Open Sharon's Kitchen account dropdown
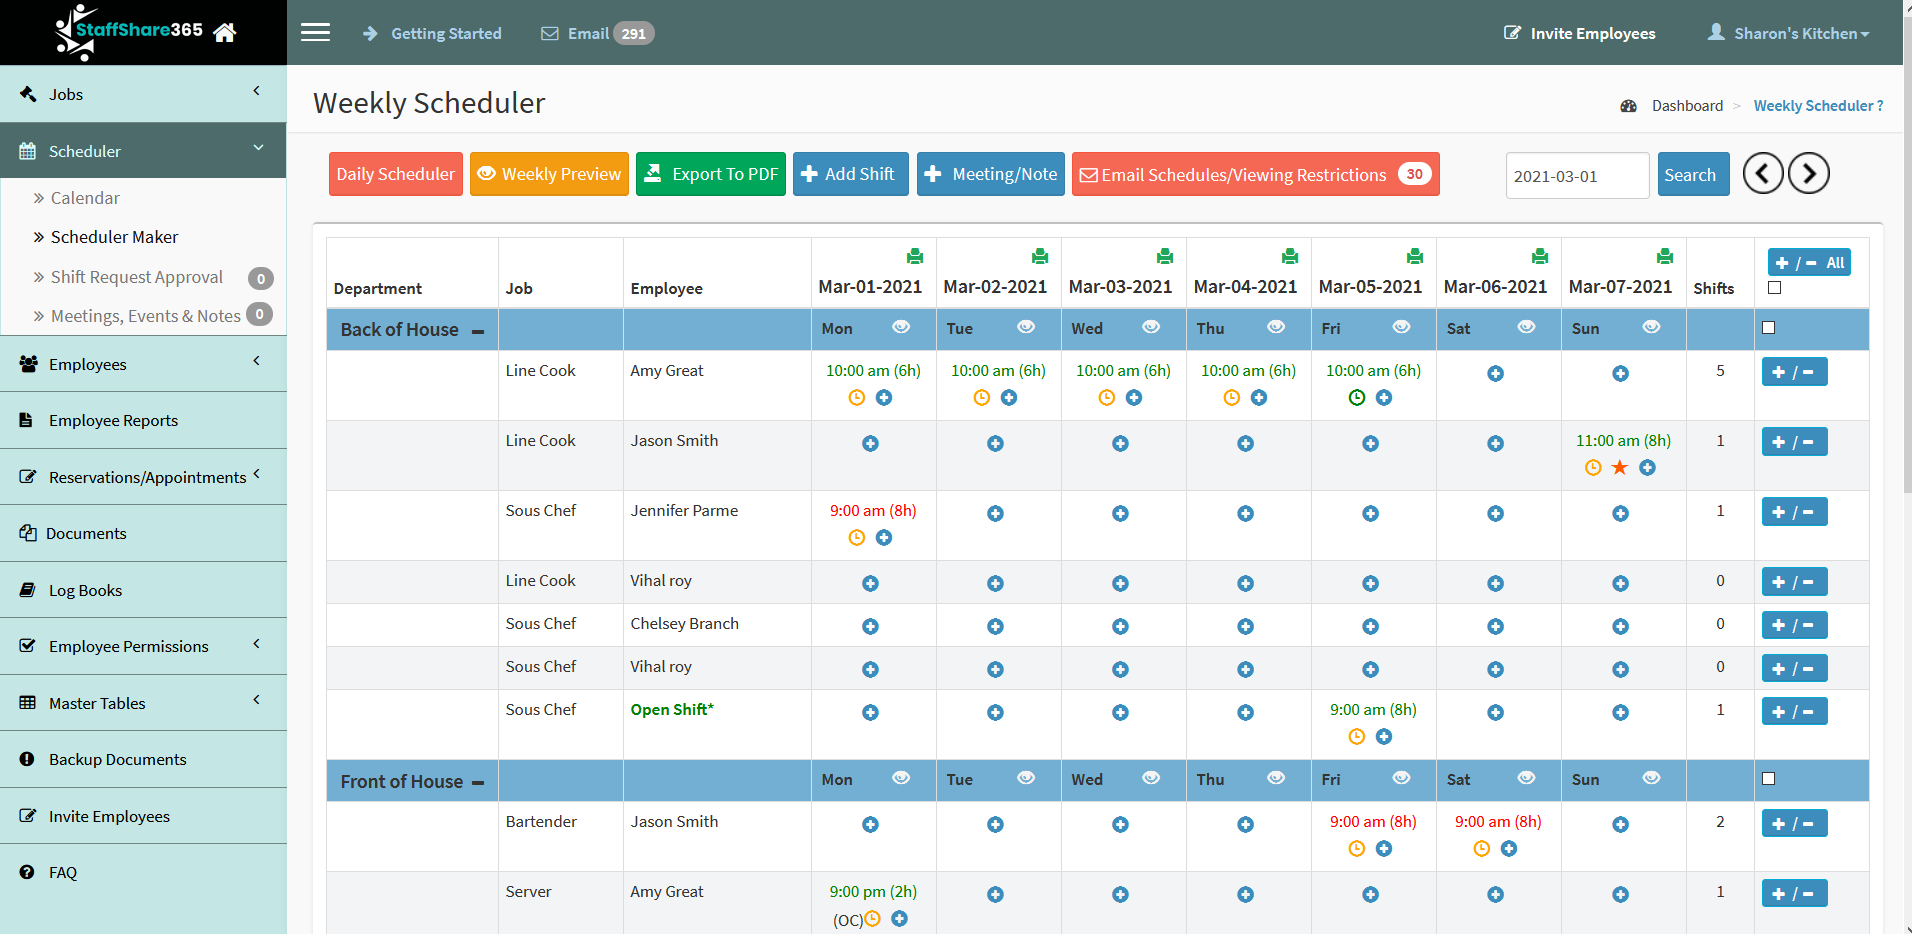This screenshot has width=1912, height=934. pos(1789,33)
